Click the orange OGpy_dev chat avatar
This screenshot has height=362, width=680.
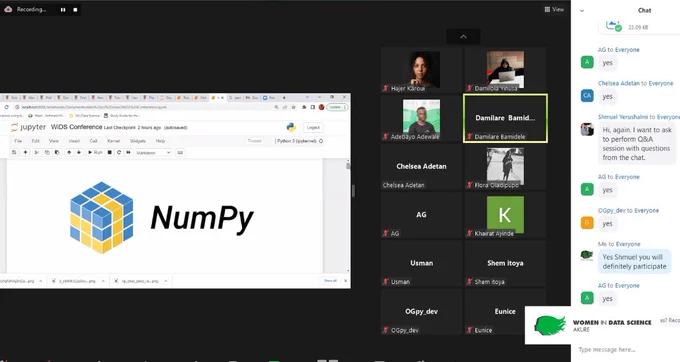pyautogui.click(x=587, y=223)
